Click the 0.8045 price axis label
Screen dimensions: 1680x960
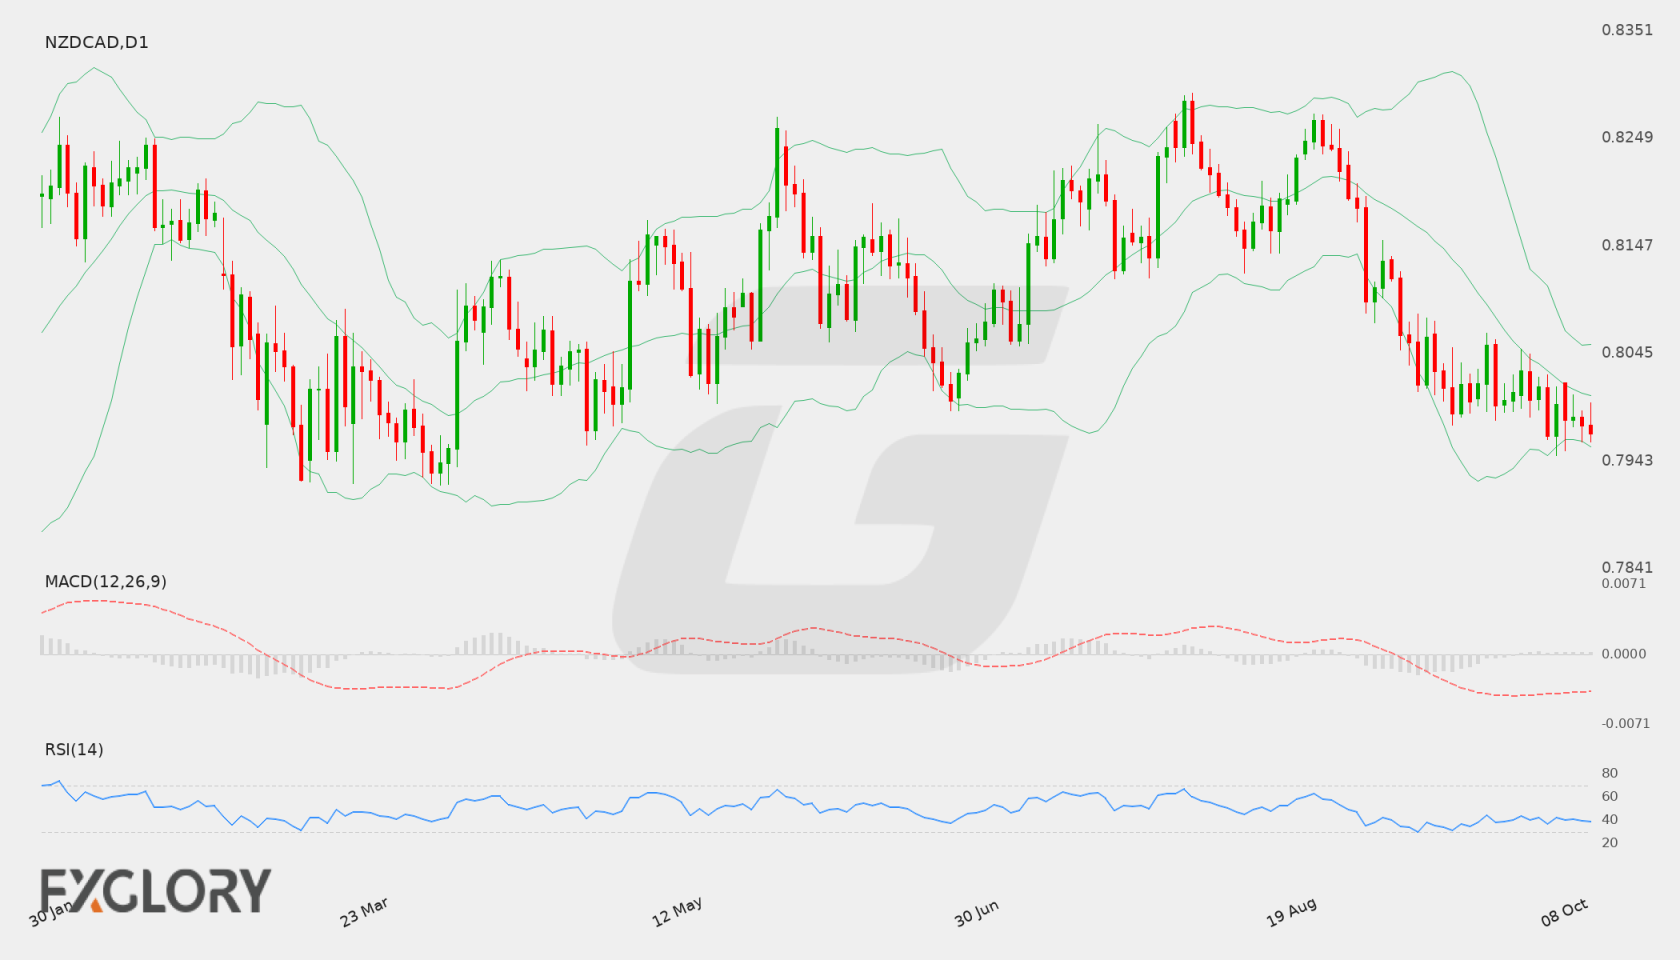[x=1627, y=352]
